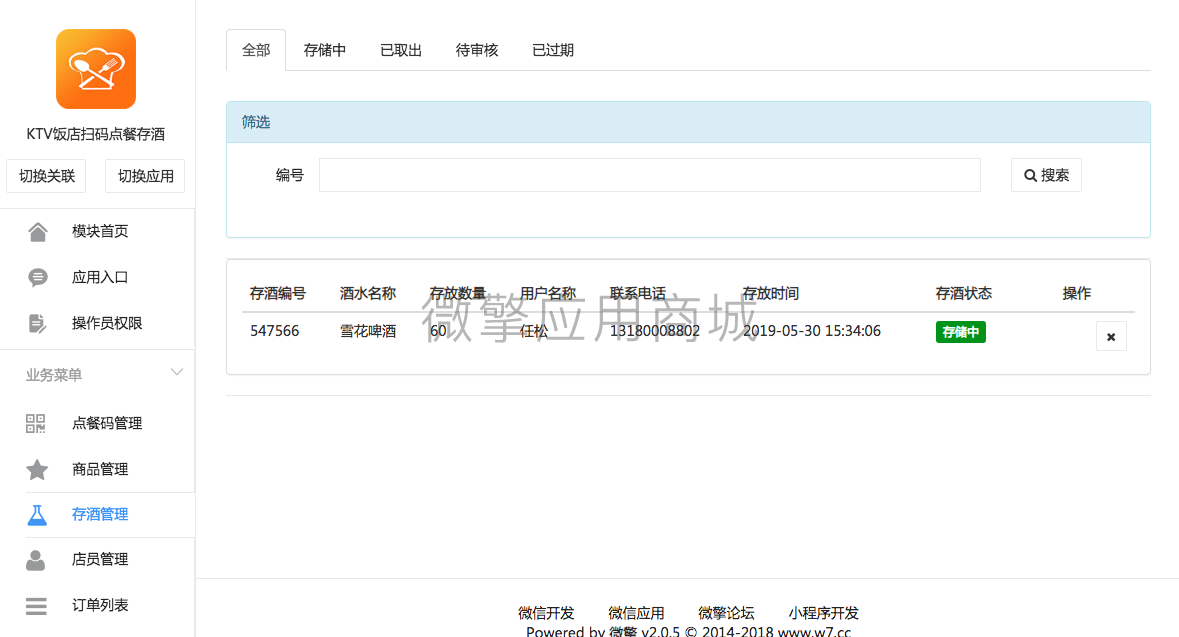
Task: Click the 存放时间 column header
Action: coord(770,293)
